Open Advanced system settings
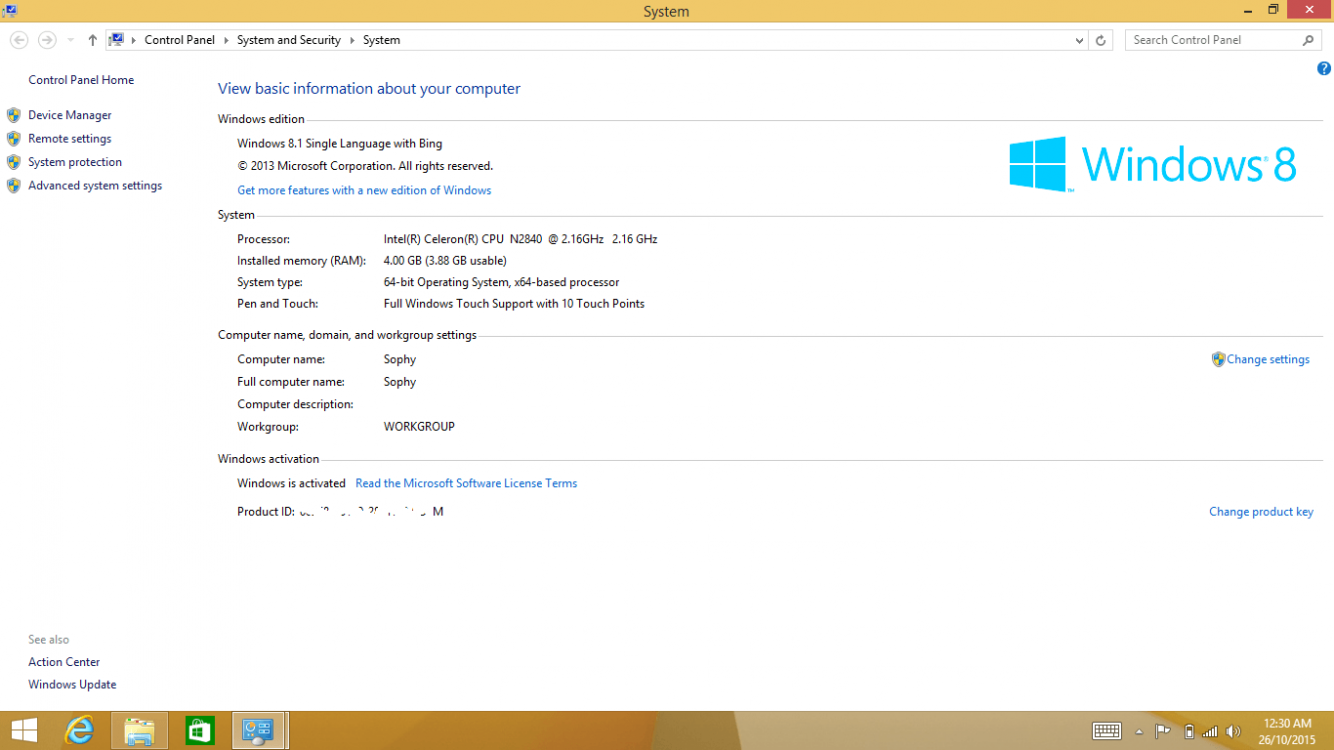The image size is (1334, 750). point(95,186)
